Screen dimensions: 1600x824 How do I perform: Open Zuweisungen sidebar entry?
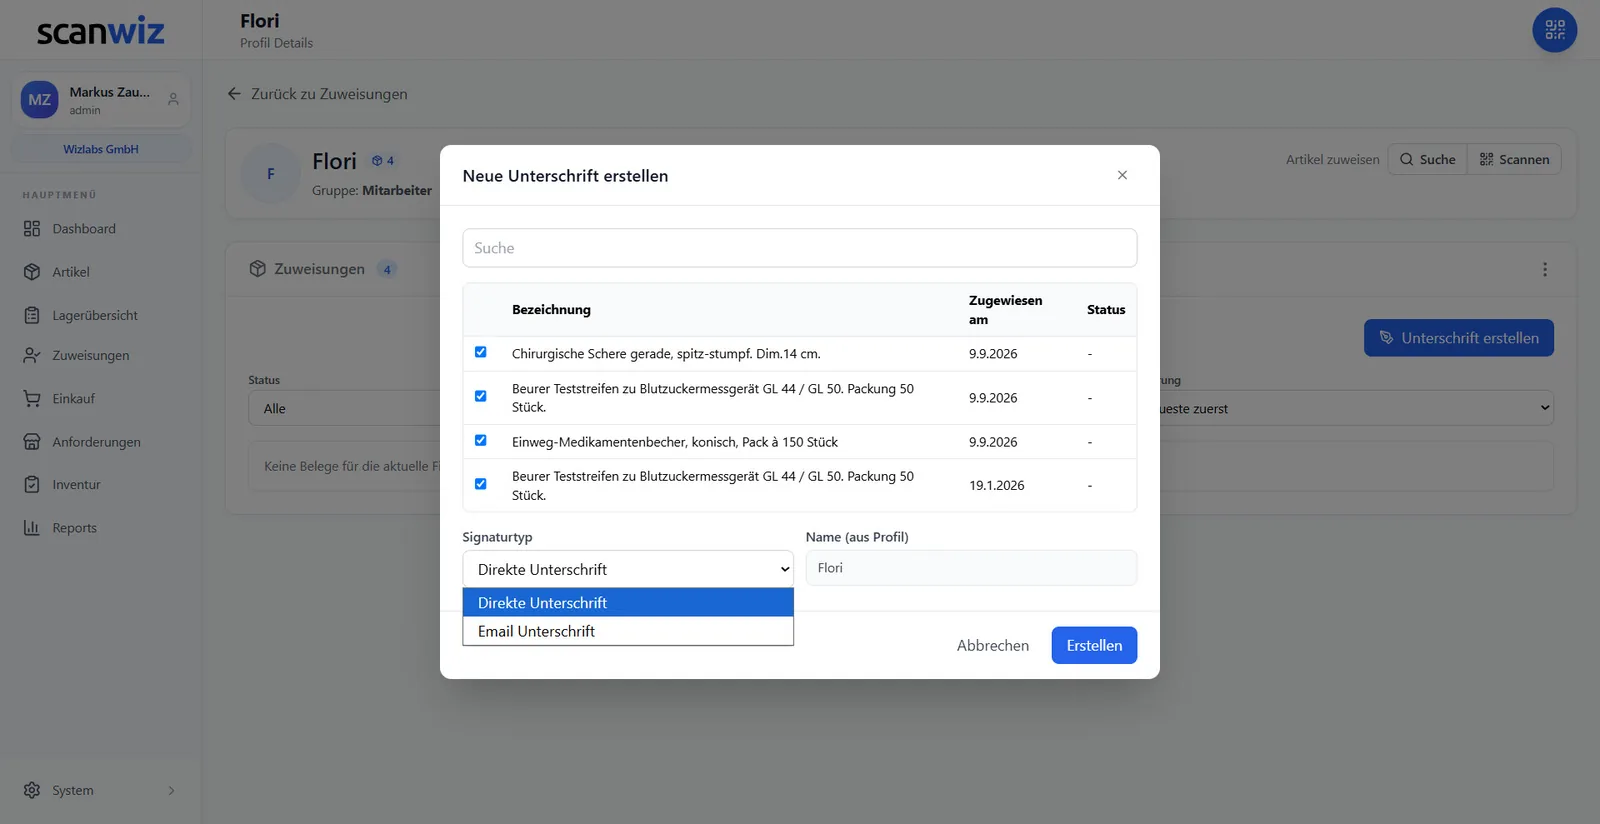pos(100,355)
